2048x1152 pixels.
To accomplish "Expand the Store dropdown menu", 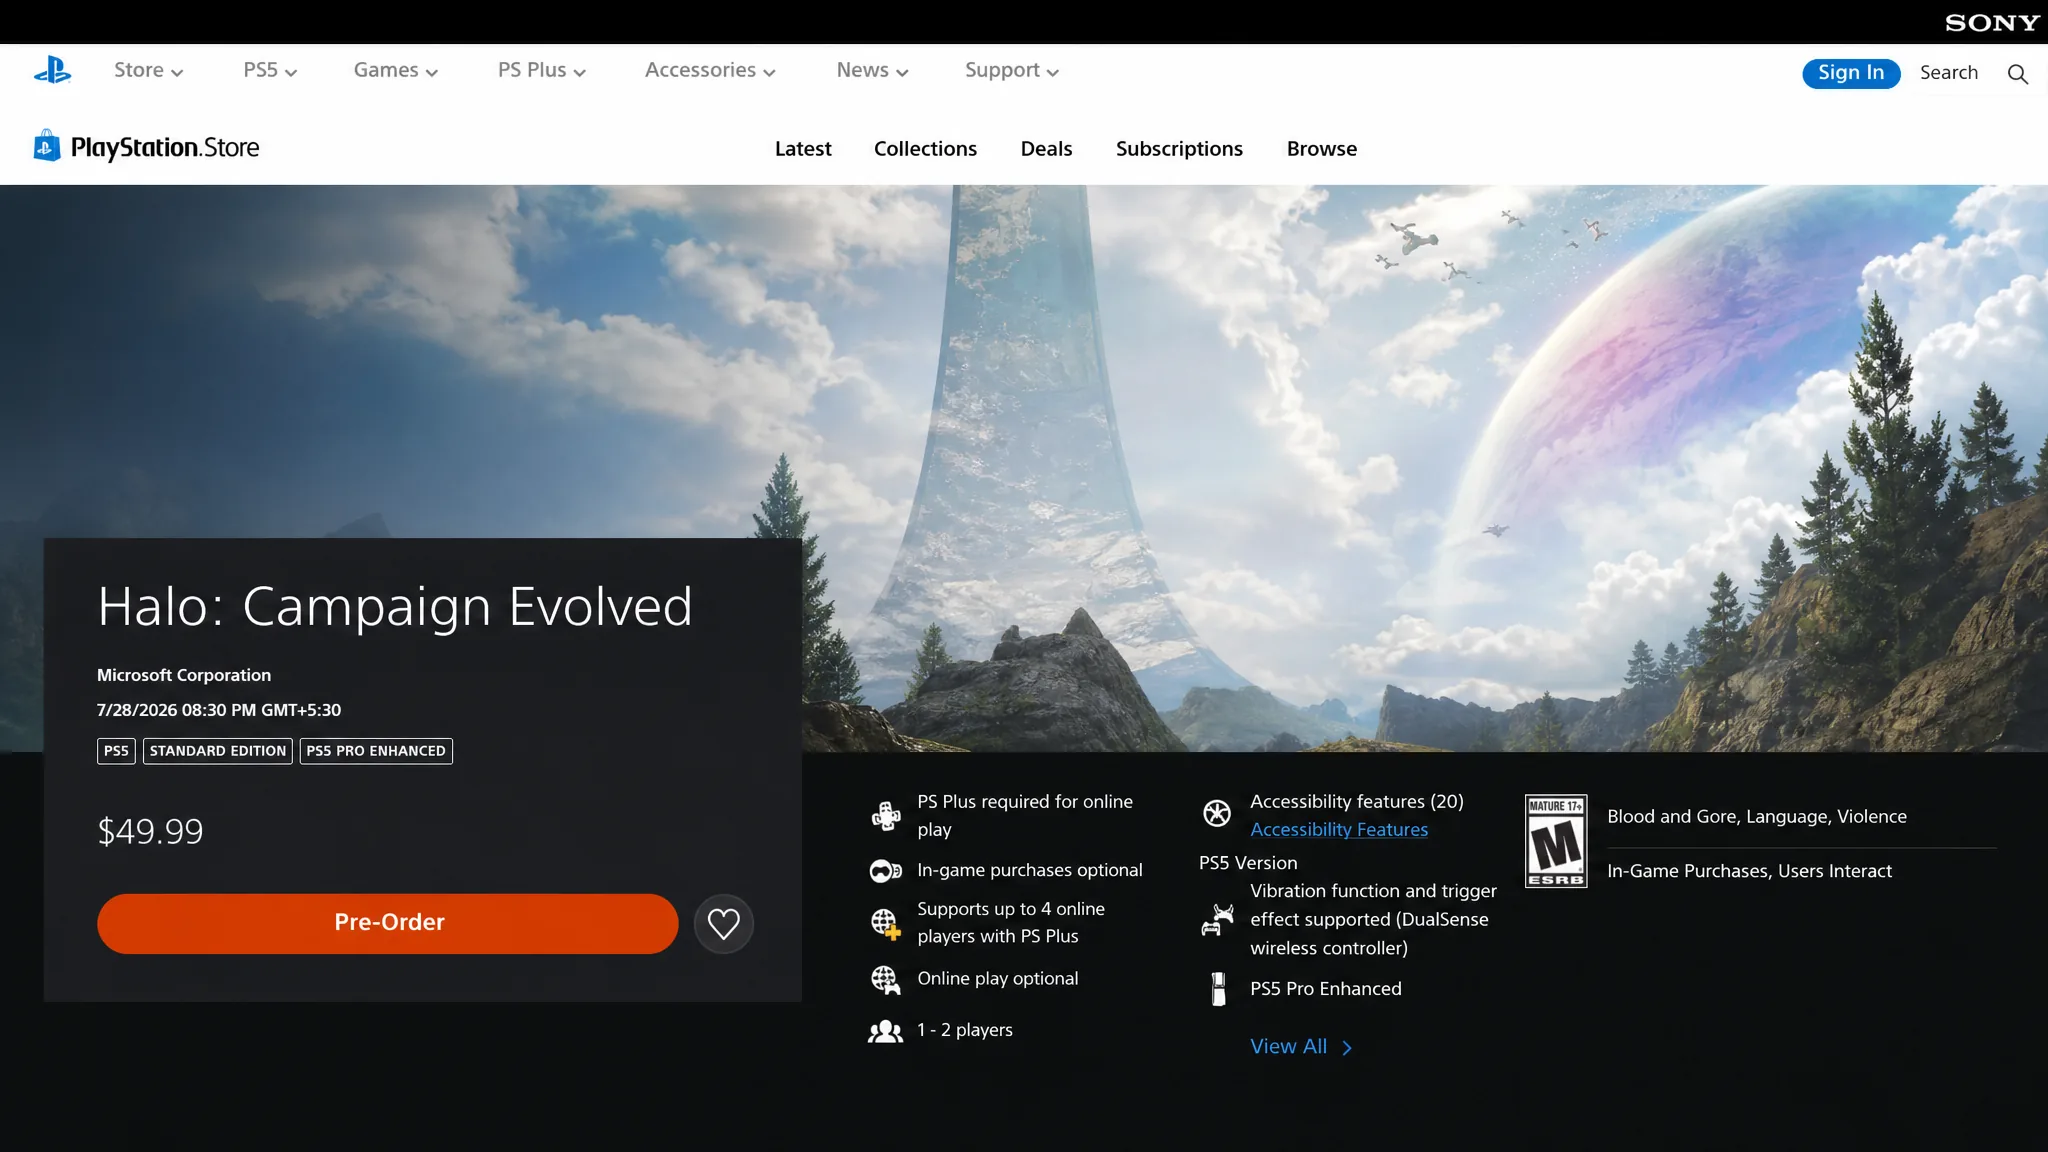I will (x=148, y=70).
